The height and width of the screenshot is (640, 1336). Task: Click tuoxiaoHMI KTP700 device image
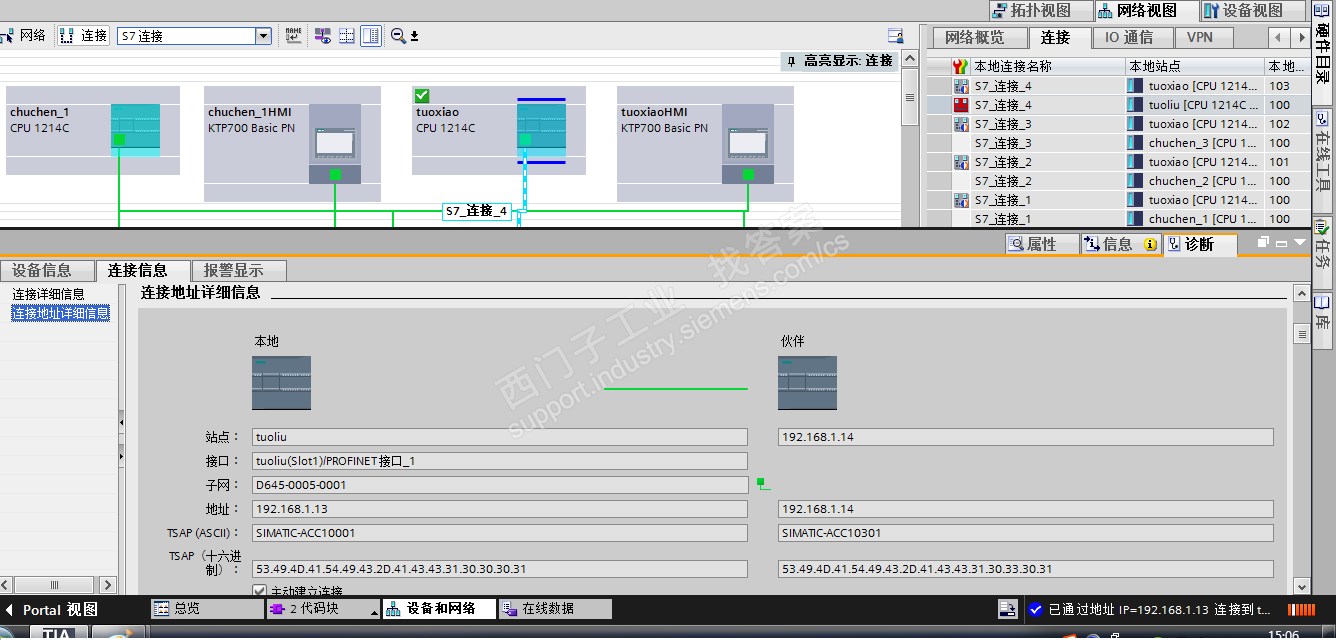point(748,143)
